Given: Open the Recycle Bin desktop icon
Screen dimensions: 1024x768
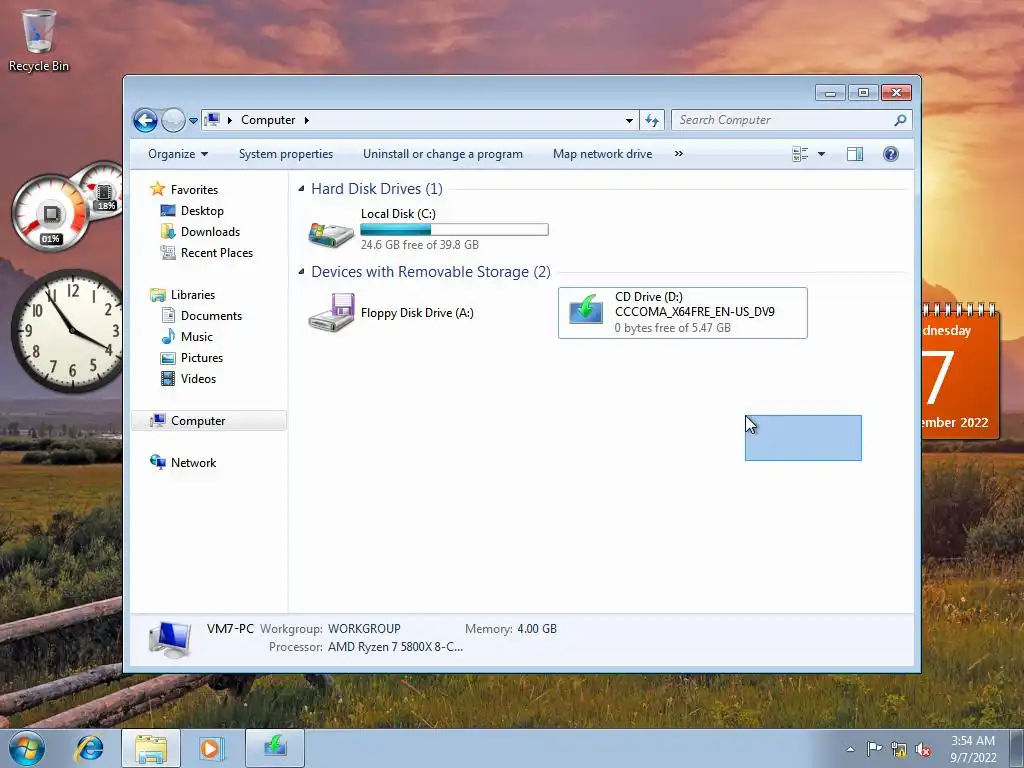Looking at the screenshot, I should (x=39, y=39).
